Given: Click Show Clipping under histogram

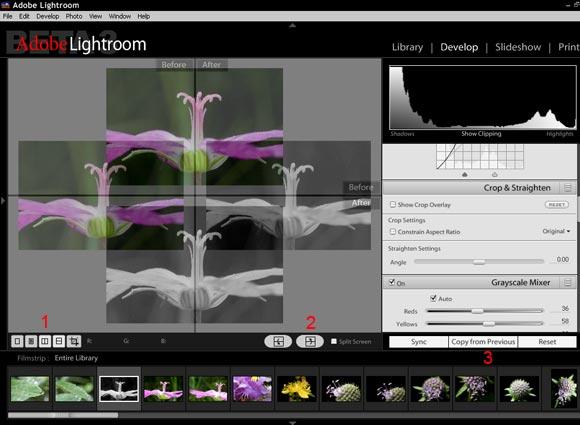Looking at the screenshot, I should coord(481,134).
